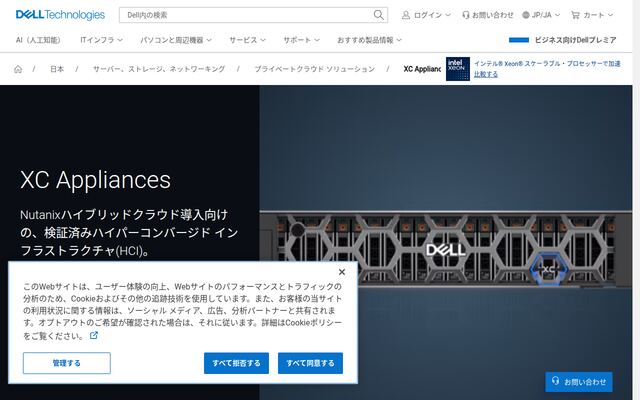Expand the サポート menu
This screenshot has height=400, width=640.
point(301,40)
